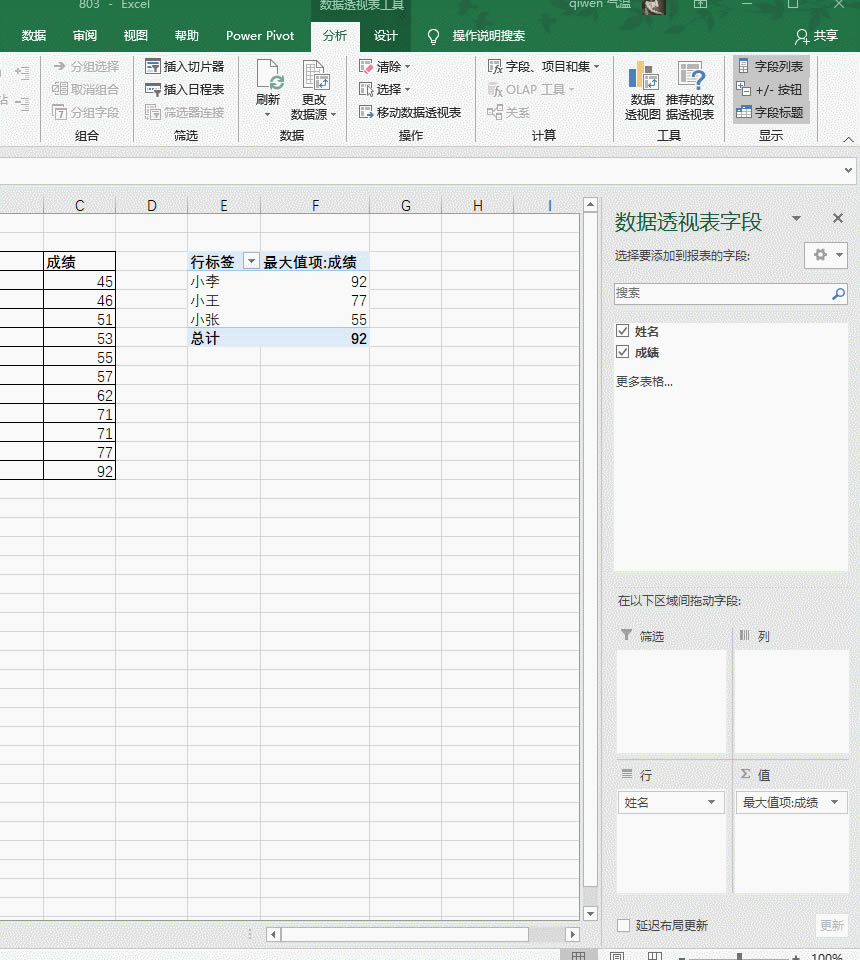Select 插入切片器 to insert a slicer
Viewport: 860px width, 960px height.
click(185, 68)
